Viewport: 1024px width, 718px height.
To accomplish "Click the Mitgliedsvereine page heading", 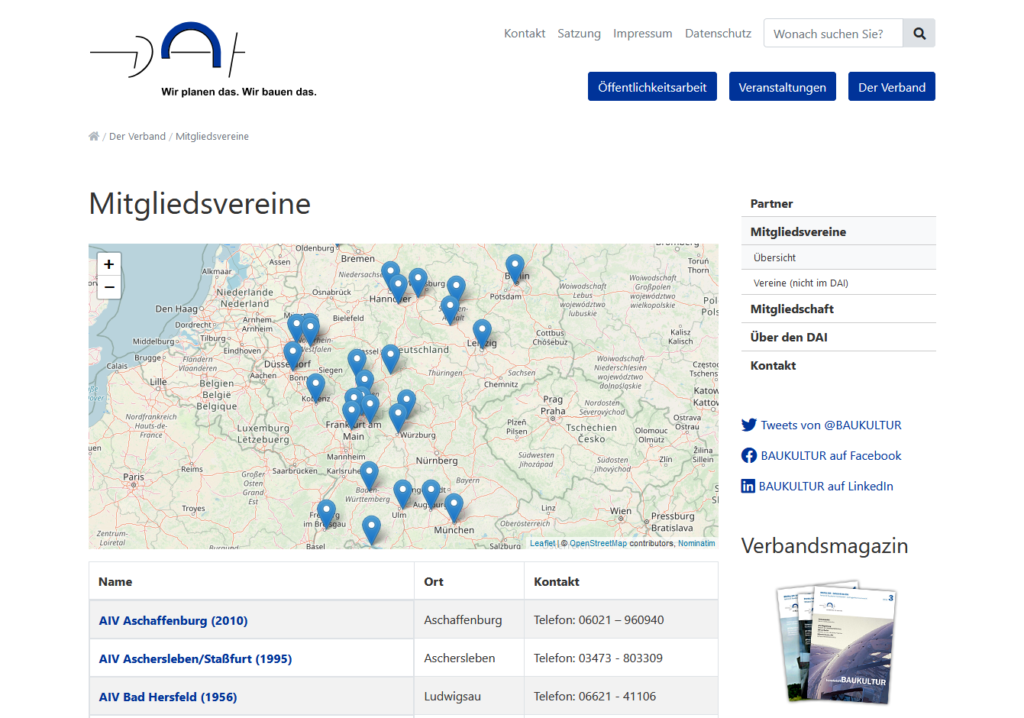I will pos(200,204).
